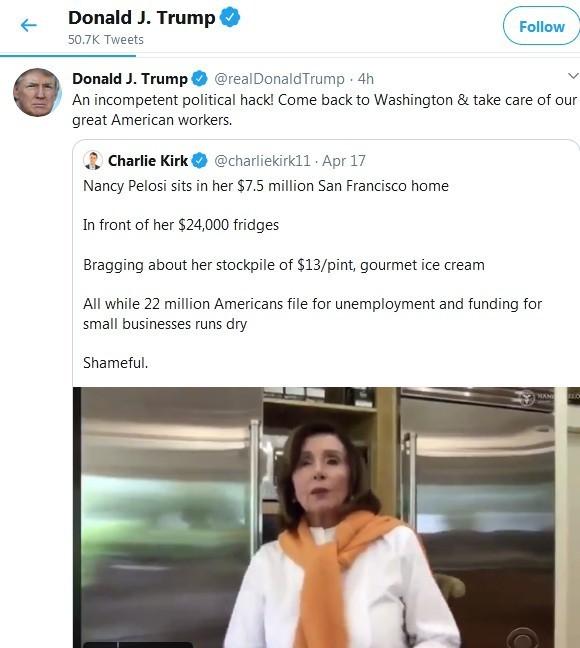Expand the tweet options chevron
The image size is (580, 648).
[x=573, y=76]
